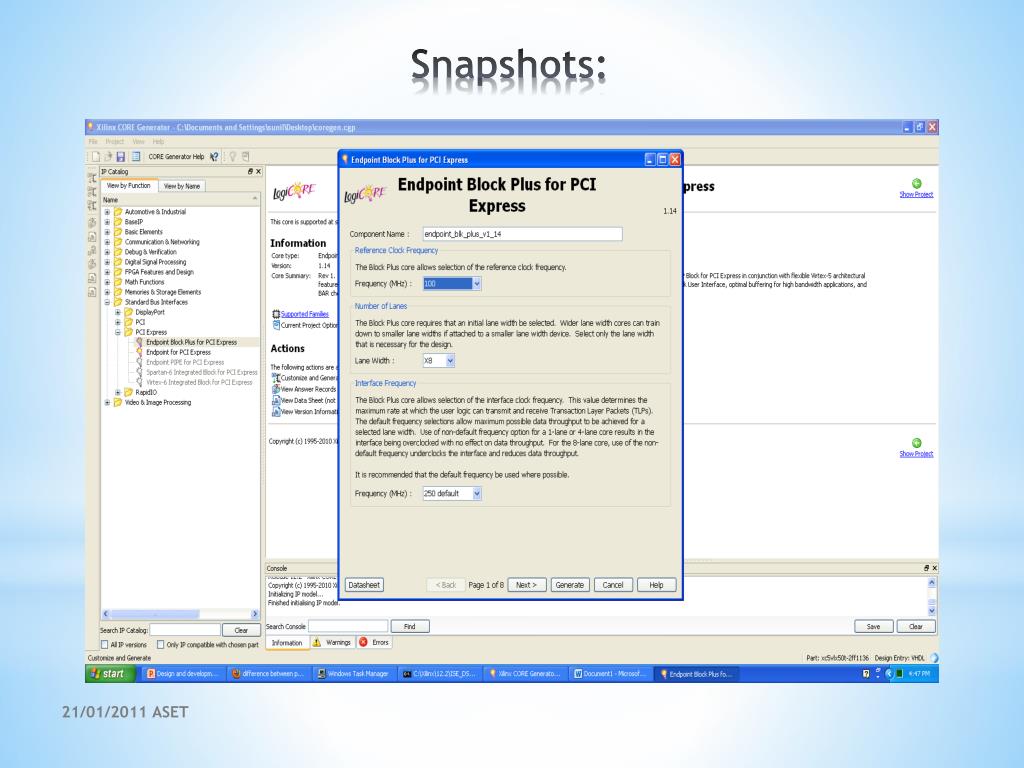Float the IP Catalog panel

tap(250, 172)
